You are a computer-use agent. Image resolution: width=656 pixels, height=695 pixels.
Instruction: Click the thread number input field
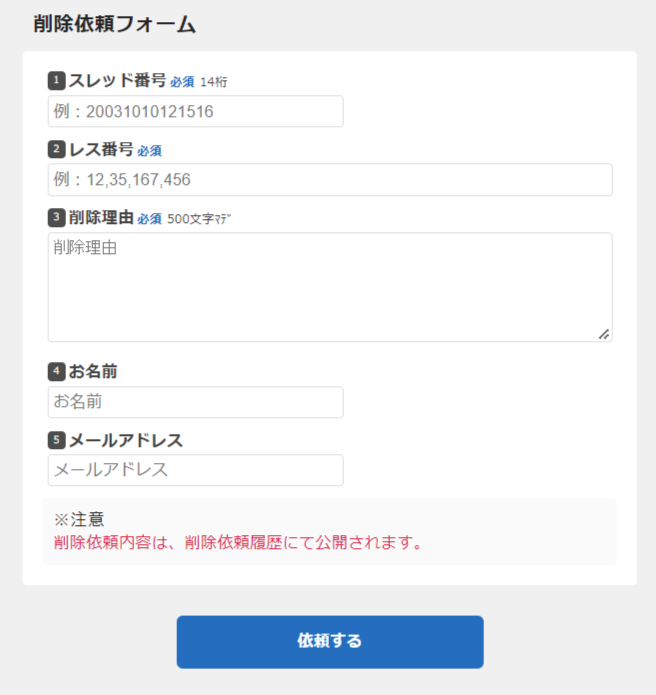tap(195, 111)
